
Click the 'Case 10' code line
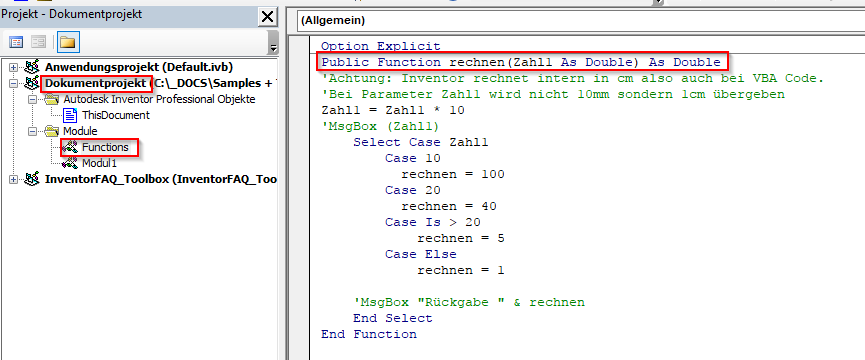(413, 158)
